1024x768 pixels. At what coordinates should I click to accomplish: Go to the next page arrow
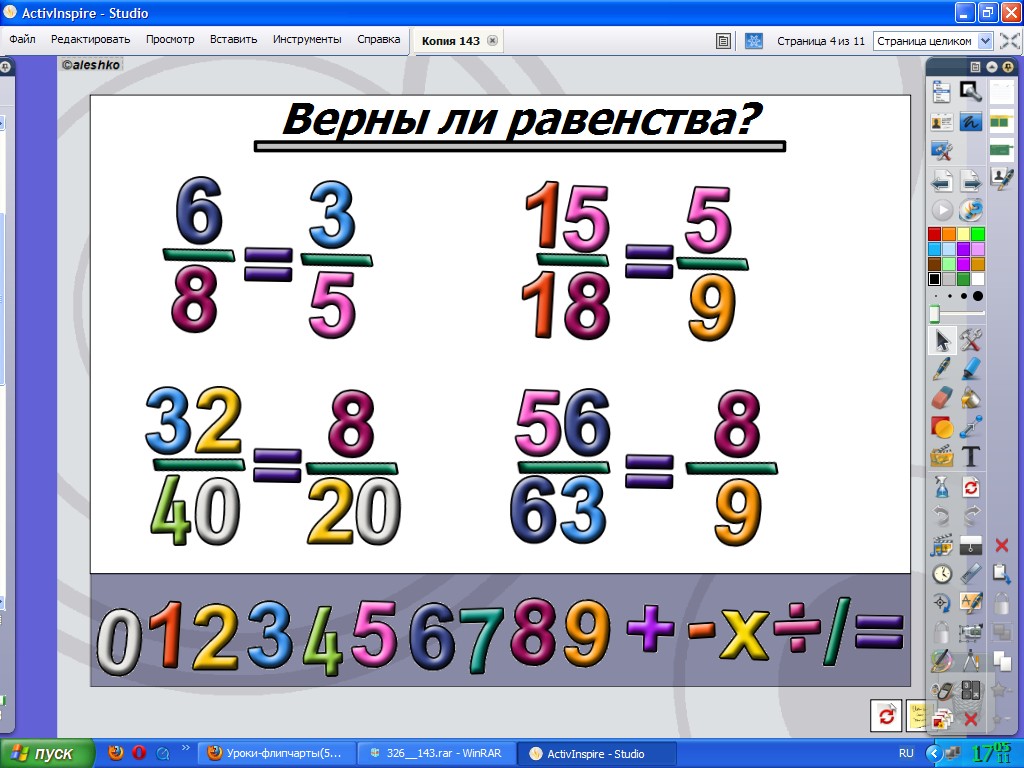tap(971, 181)
